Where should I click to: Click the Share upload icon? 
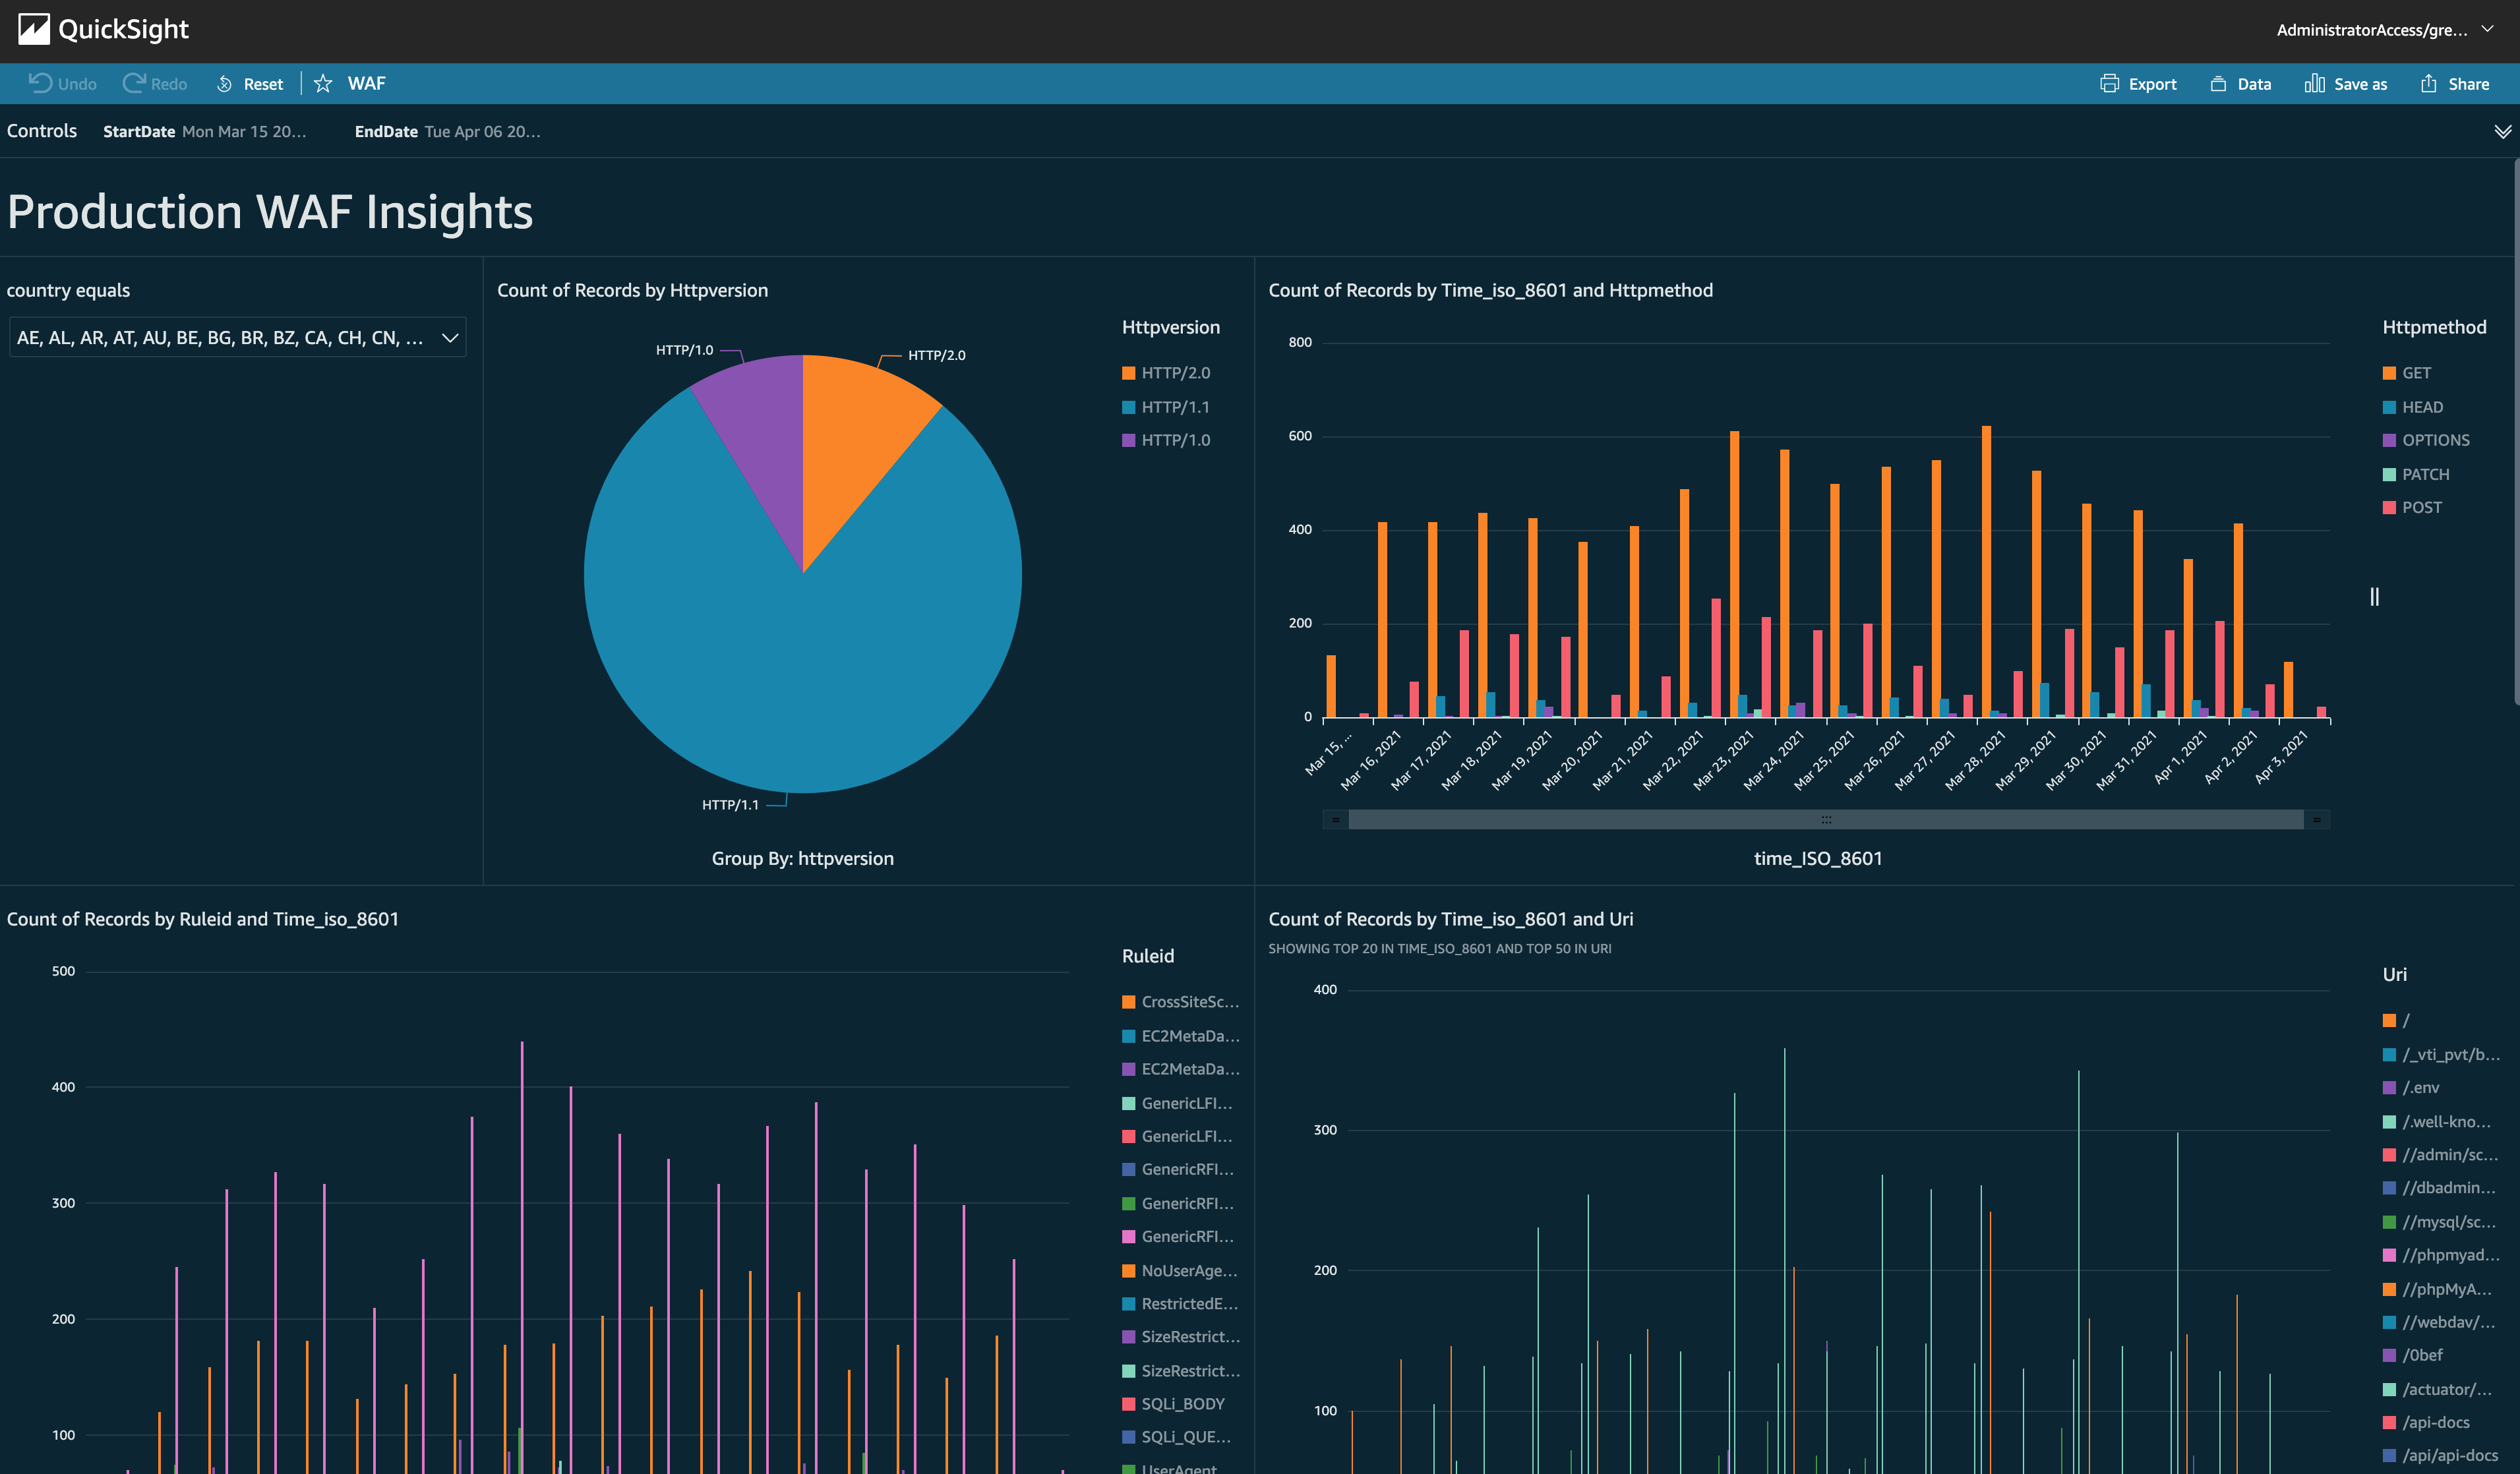[2428, 83]
